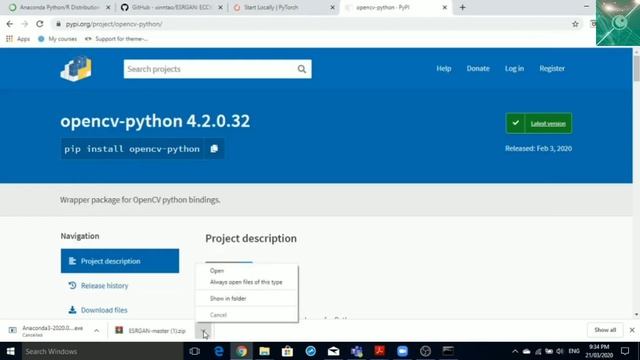Open the Mail app from the taskbar
The image size is (640, 360).
click(x=333, y=351)
